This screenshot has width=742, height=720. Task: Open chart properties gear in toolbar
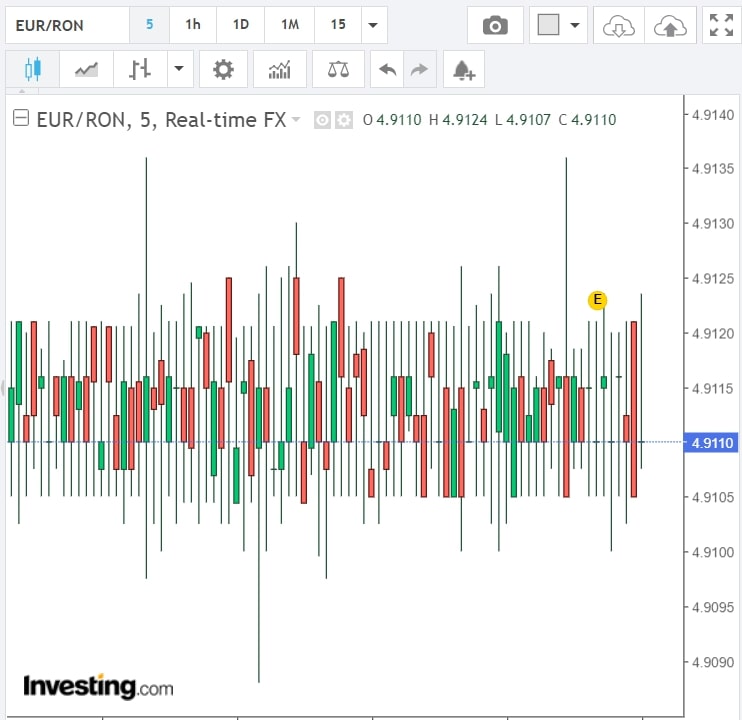(x=223, y=69)
